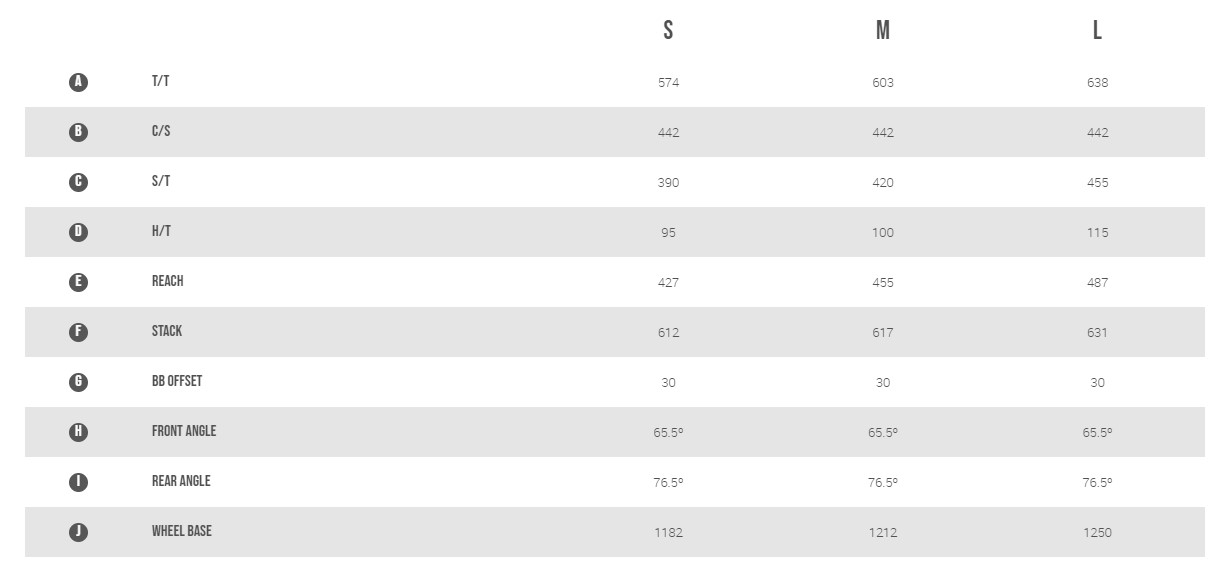
Task: Click the FRONT ANGLE row label
Action: coord(184,431)
